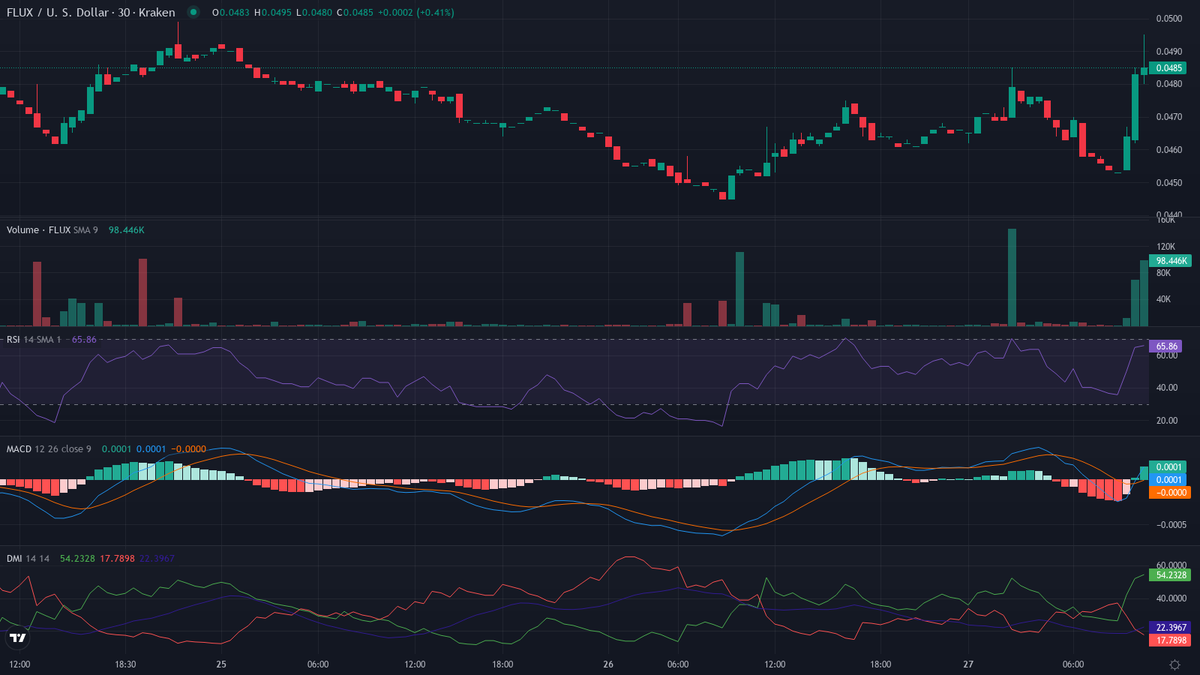
Task: Click the open value O0.0483
Action: [x=230, y=12]
